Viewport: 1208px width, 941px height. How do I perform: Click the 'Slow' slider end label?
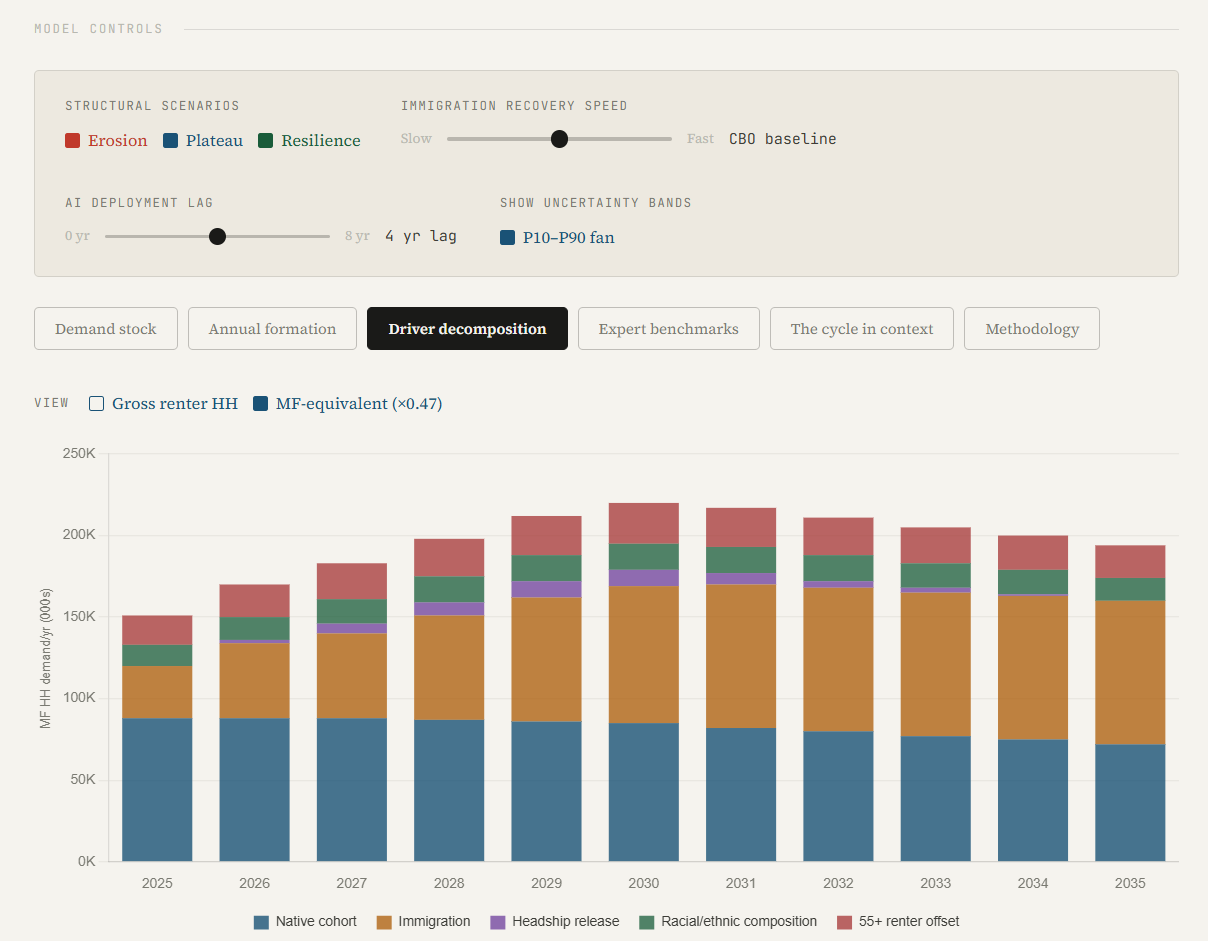point(416,139)
